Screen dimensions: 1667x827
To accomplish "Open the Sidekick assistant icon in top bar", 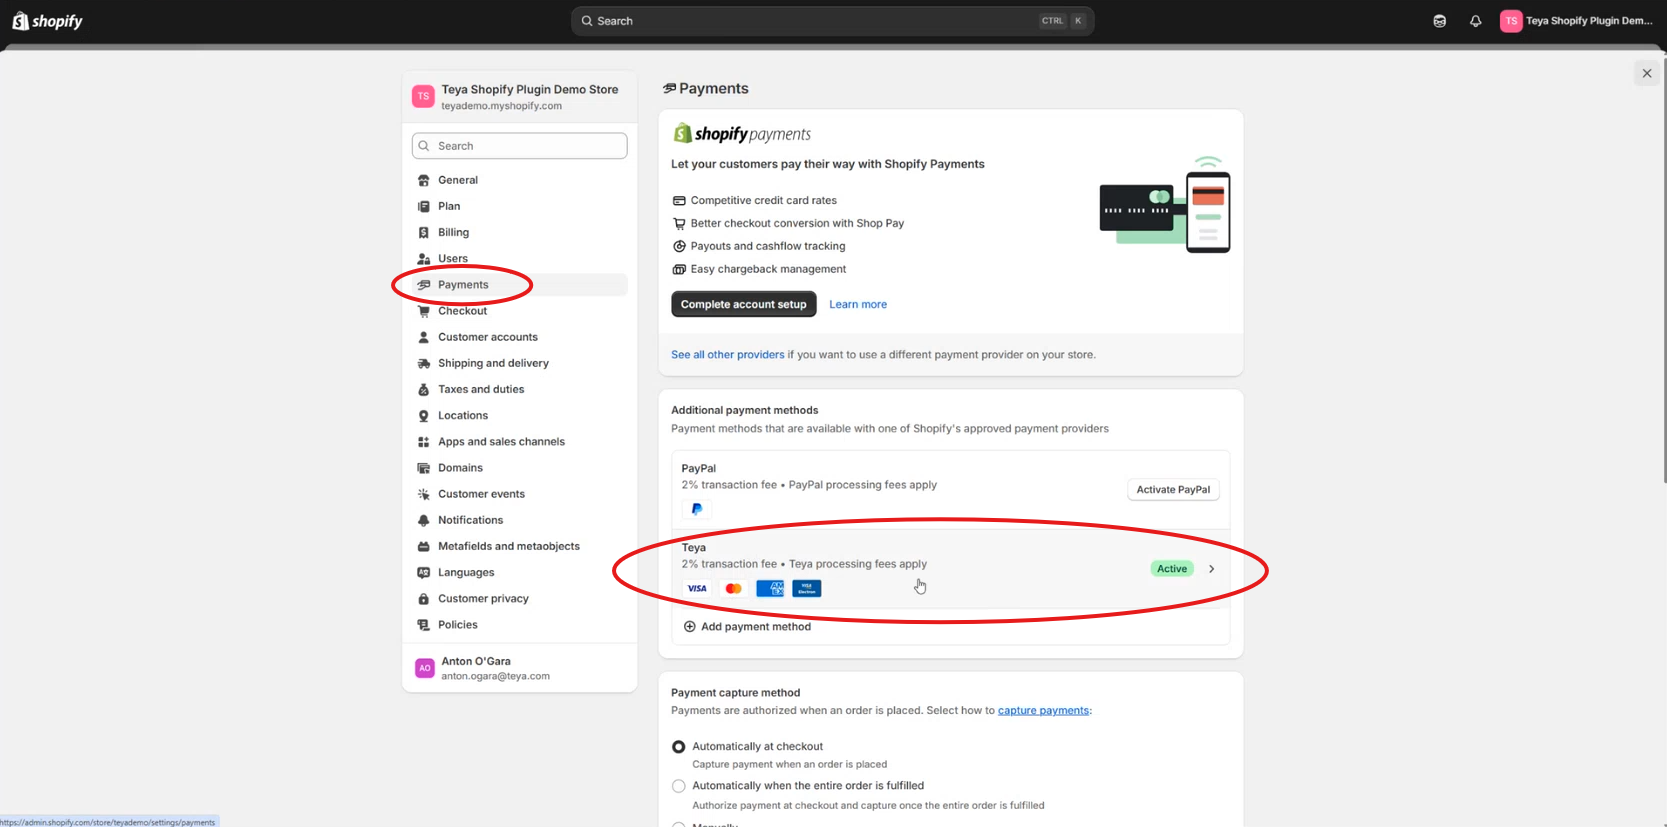I will pos(1439,21).
